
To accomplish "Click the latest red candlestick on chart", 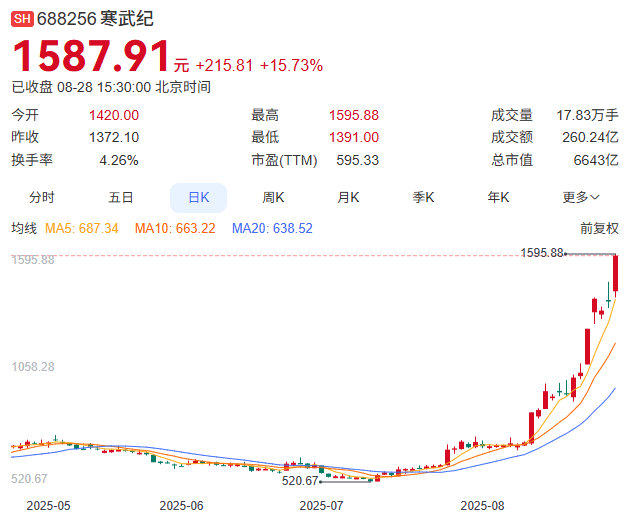I will point(615,274).
